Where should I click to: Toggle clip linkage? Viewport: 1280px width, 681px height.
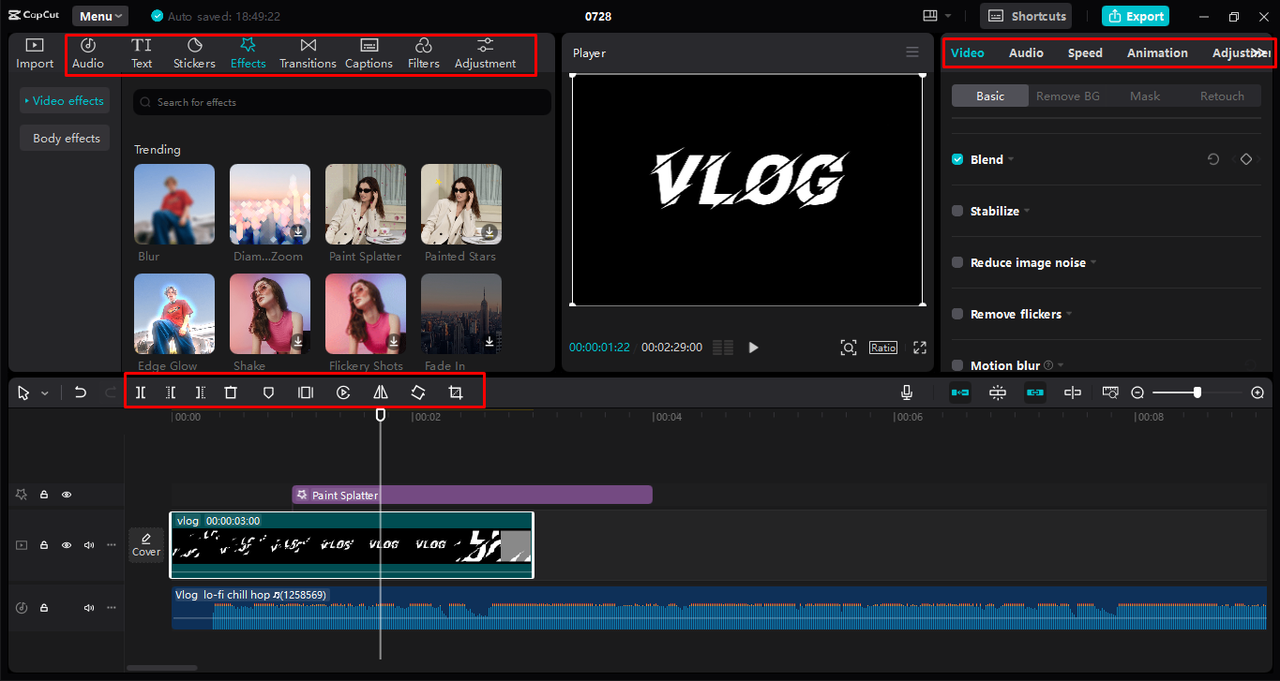[1035, 393]
